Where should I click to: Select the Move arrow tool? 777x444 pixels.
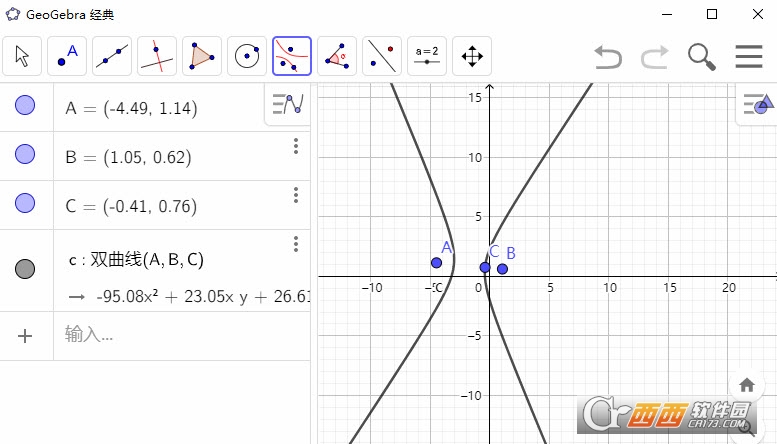(x=22, y=56)
